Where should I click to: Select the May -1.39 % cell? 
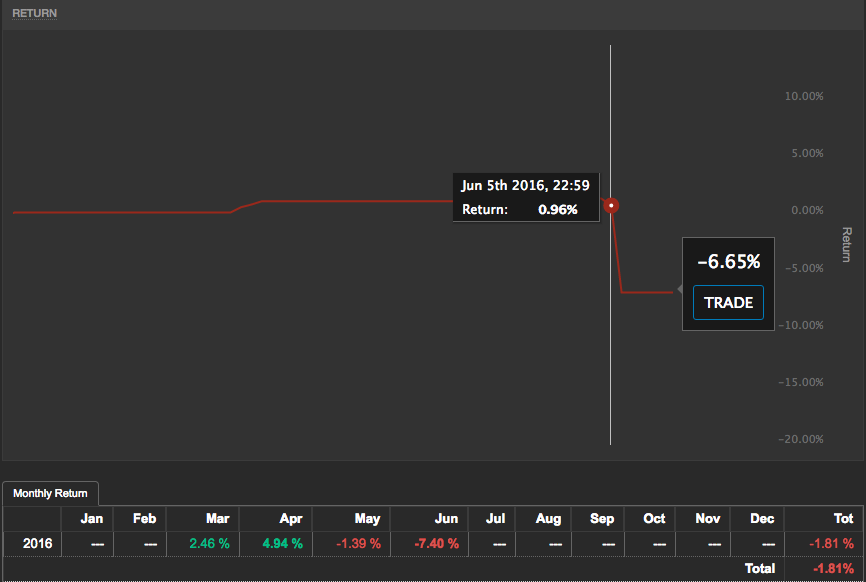359,544
